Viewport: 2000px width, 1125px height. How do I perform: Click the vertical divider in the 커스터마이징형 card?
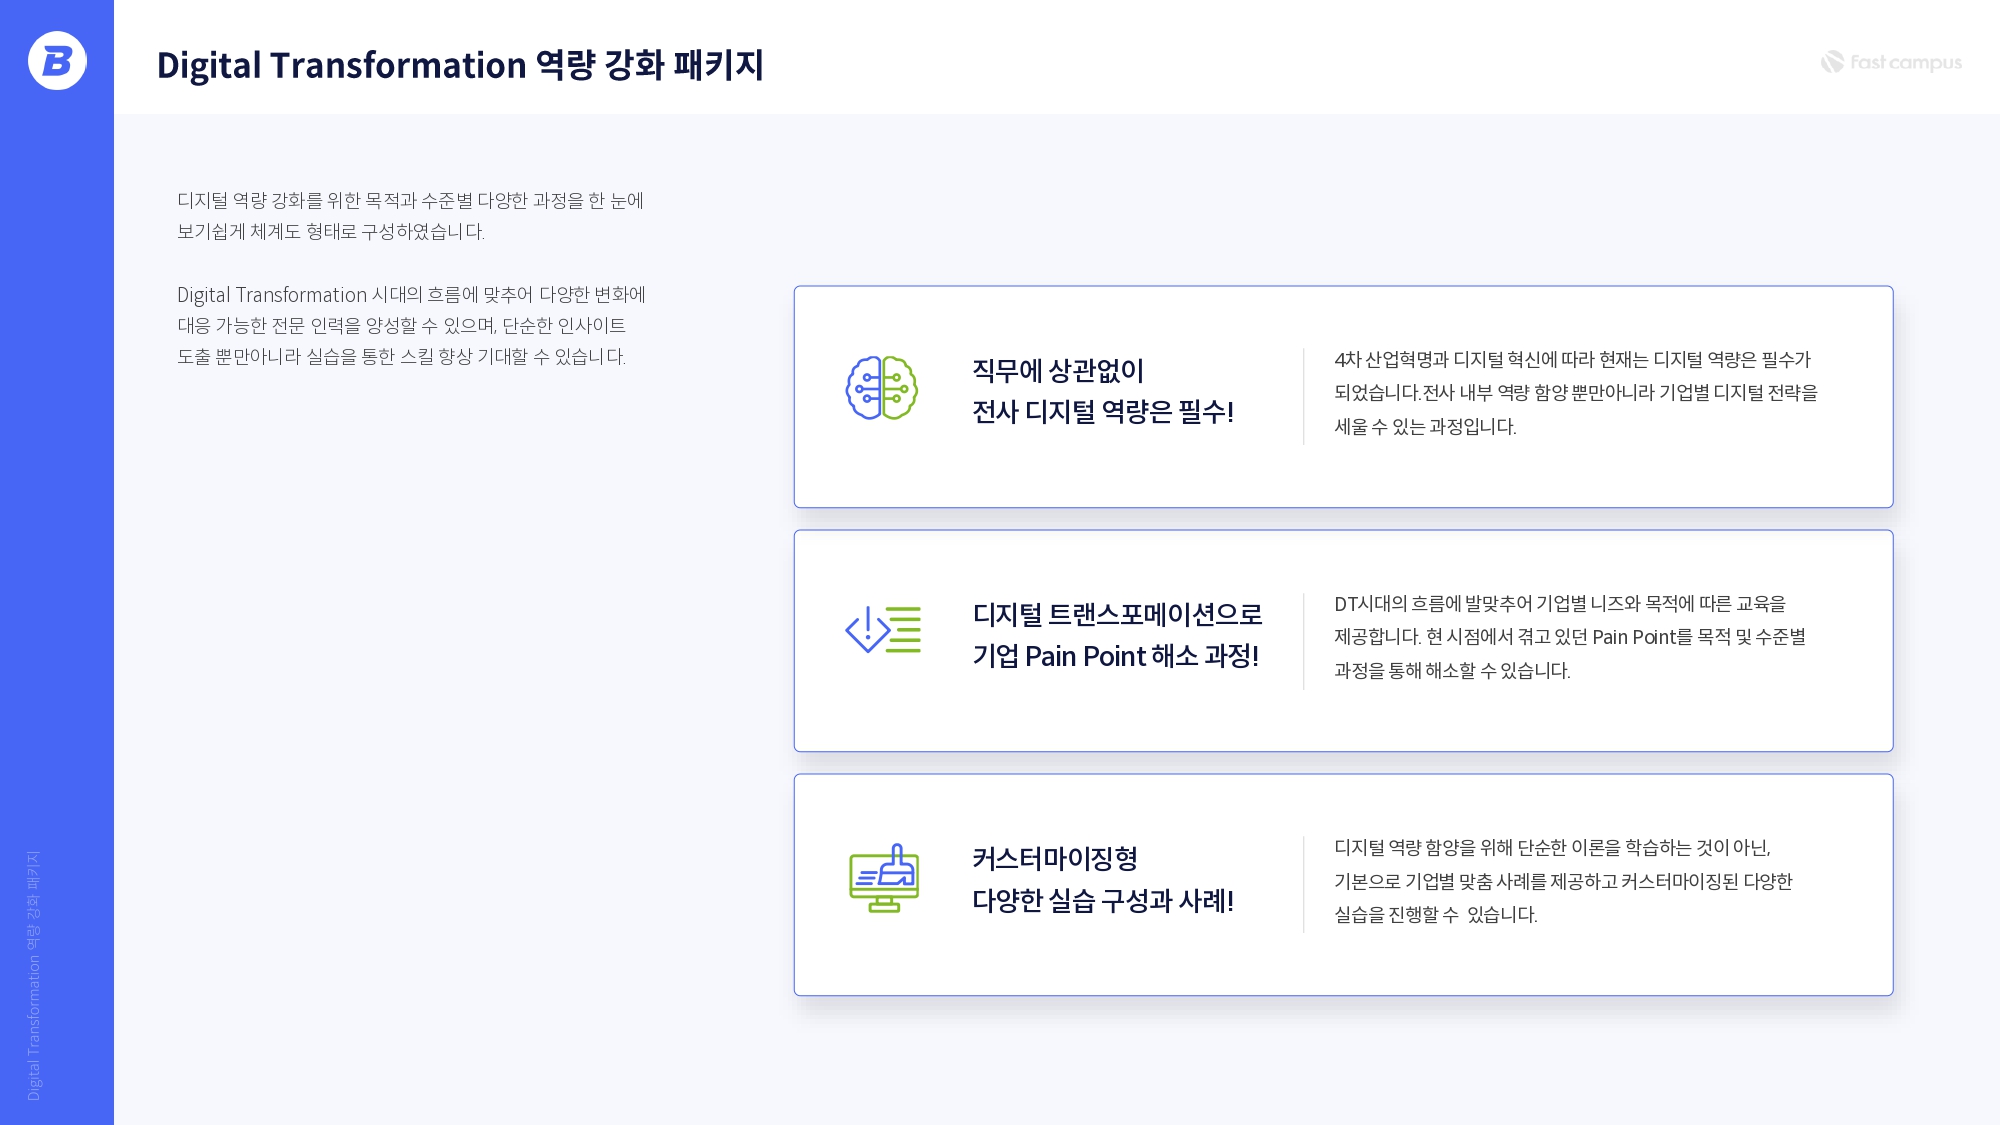point(1304,885)
